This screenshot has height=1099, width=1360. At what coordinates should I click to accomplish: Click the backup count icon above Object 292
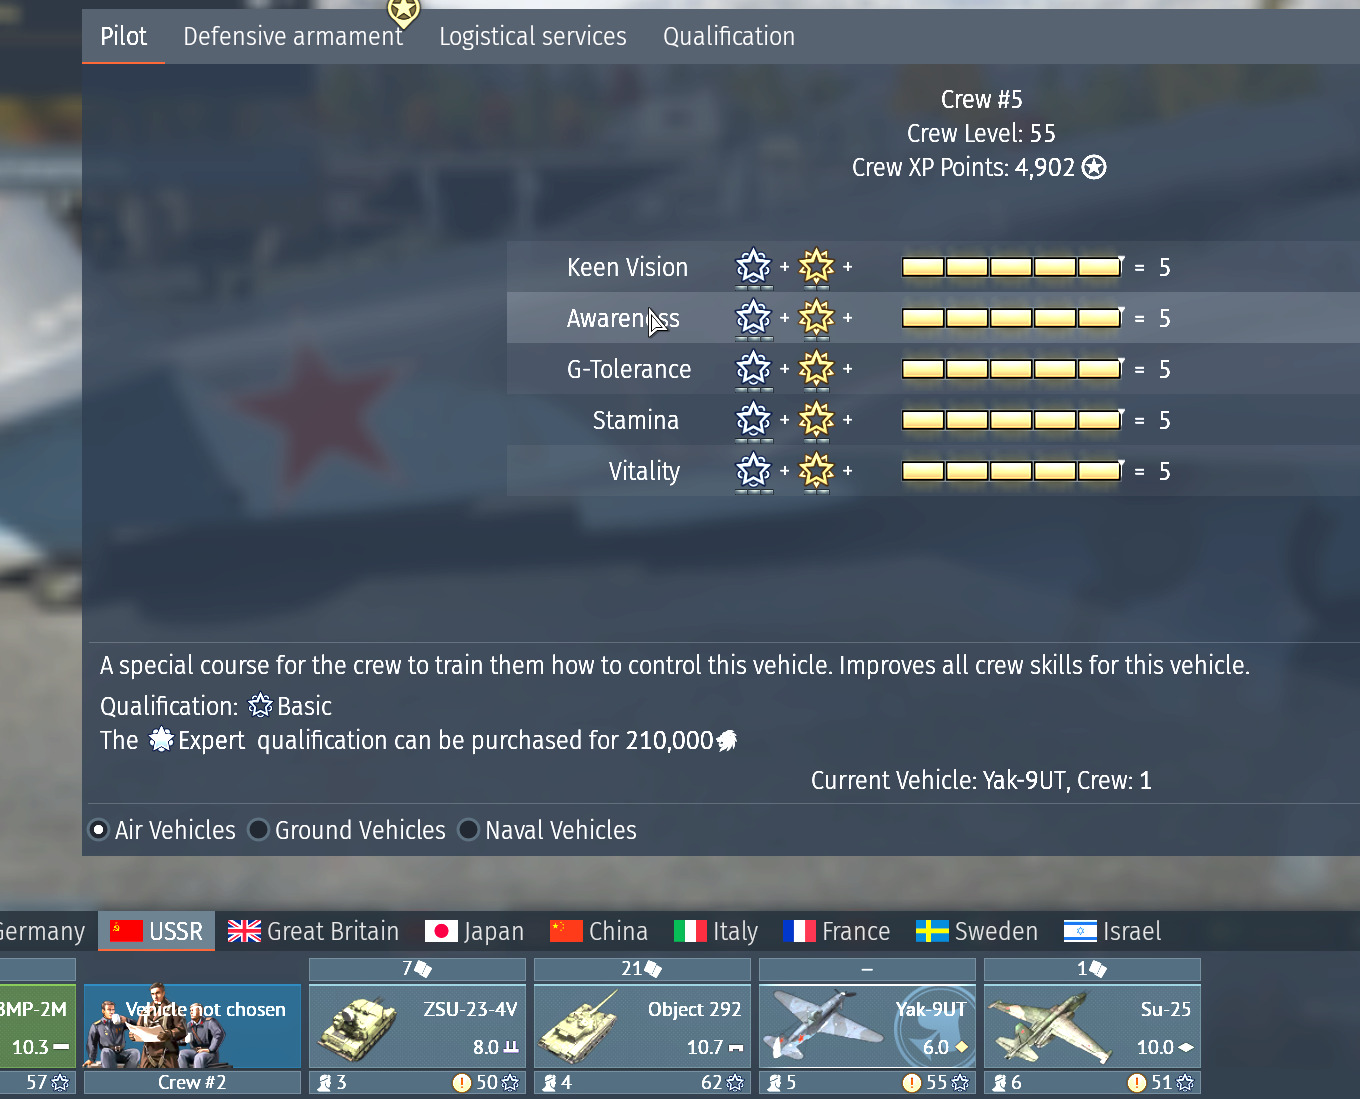point(653,969)
